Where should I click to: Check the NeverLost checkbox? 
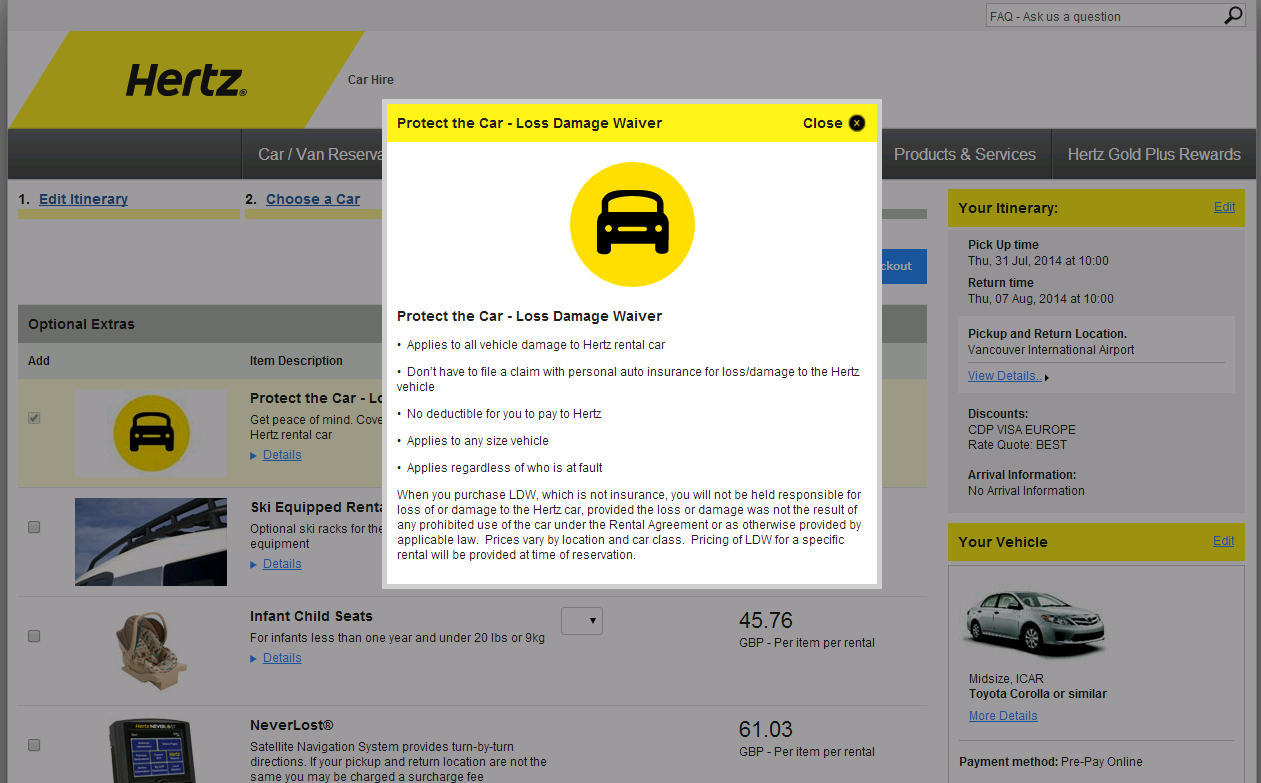(34, 745)
